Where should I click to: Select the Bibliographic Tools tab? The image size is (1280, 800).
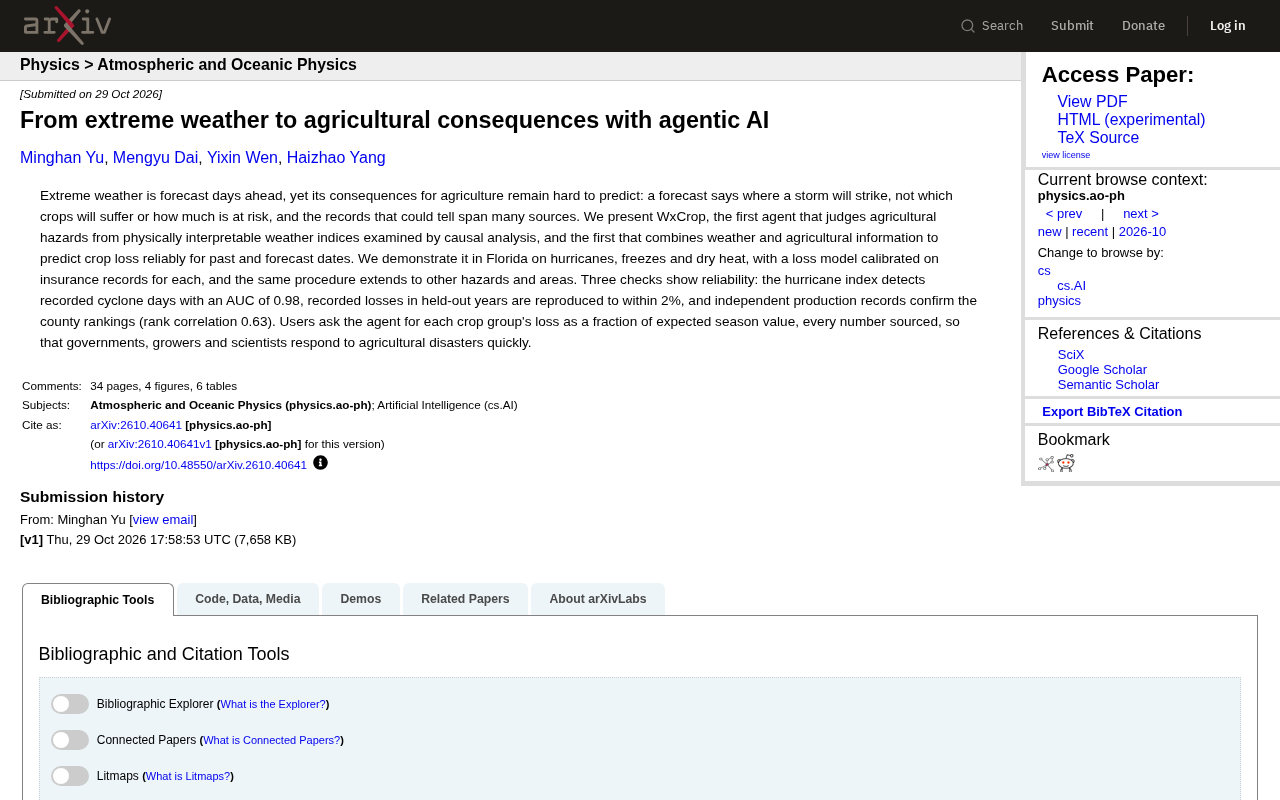point(98,600)
